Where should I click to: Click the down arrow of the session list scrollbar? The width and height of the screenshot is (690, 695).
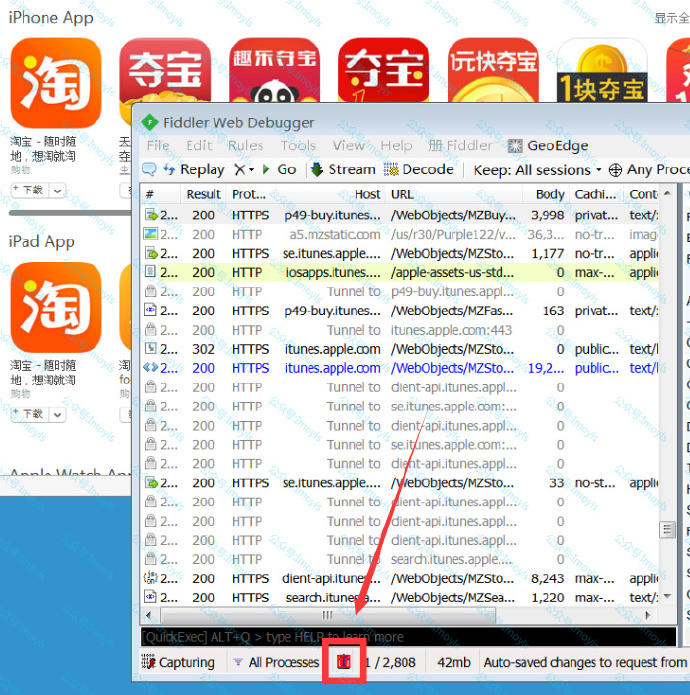click(x=667, y=596)
